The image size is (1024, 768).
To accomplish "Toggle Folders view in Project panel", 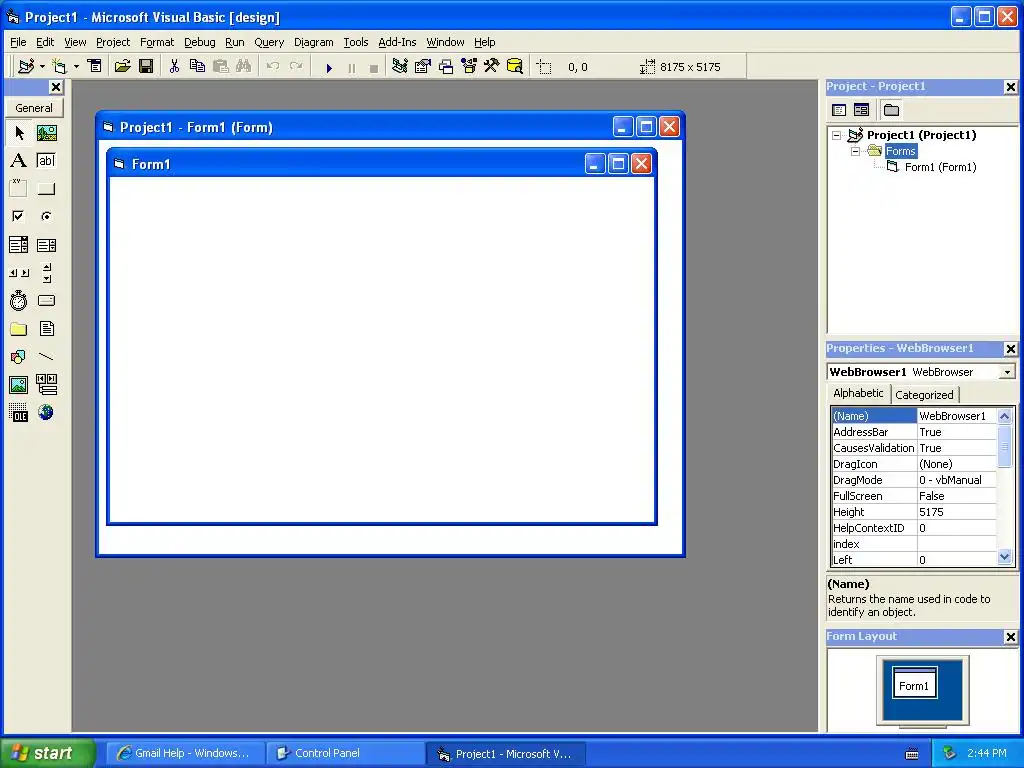I will click(891, 110).
